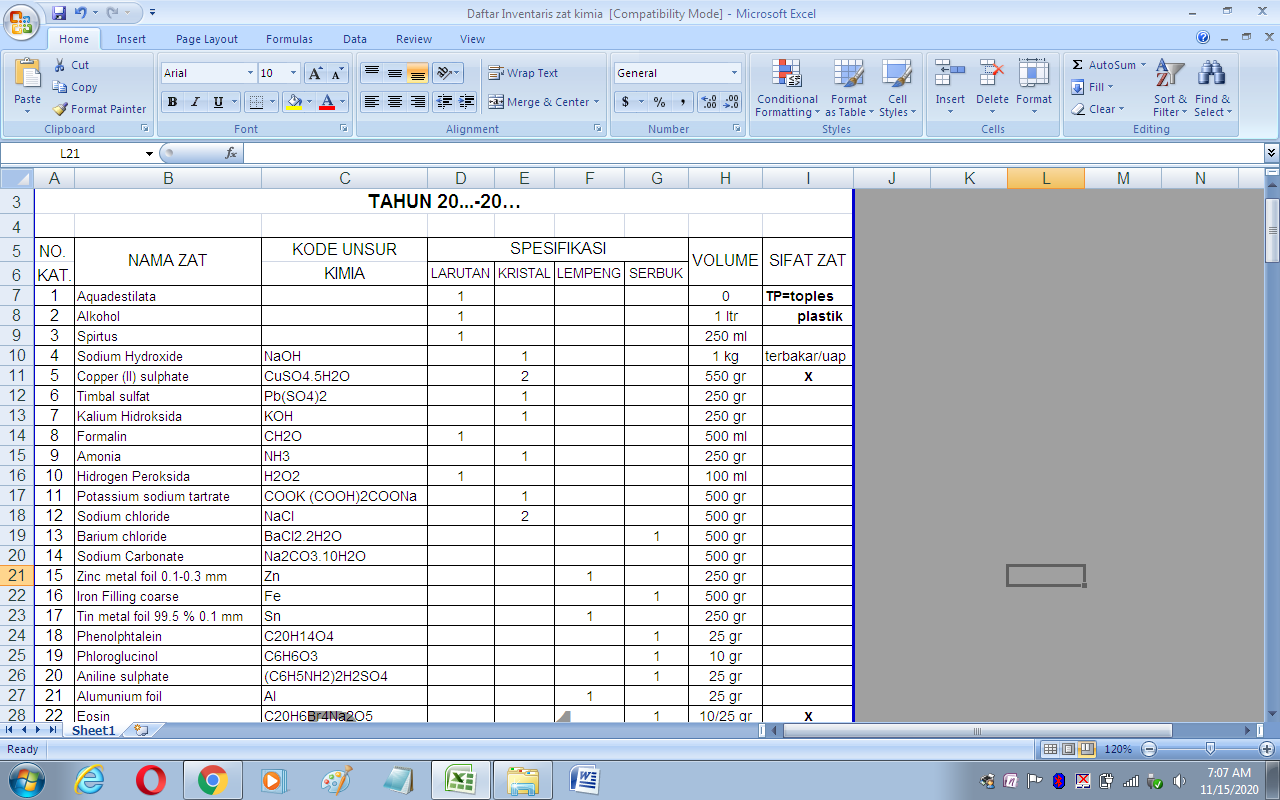Expand the AutoSum dropdown arrow
This screenshot has width=1280, height=800.
1143,65
